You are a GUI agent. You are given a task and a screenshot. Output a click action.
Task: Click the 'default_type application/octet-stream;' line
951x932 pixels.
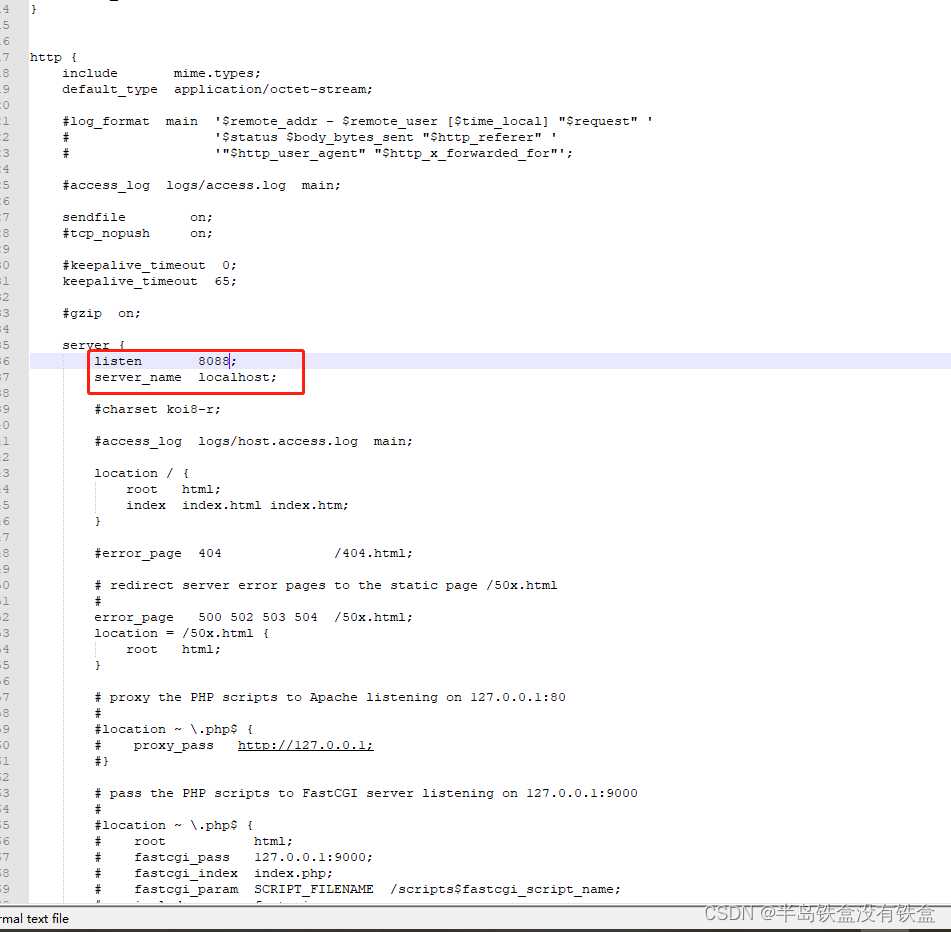pyautogui.click(x=217, y=90)
